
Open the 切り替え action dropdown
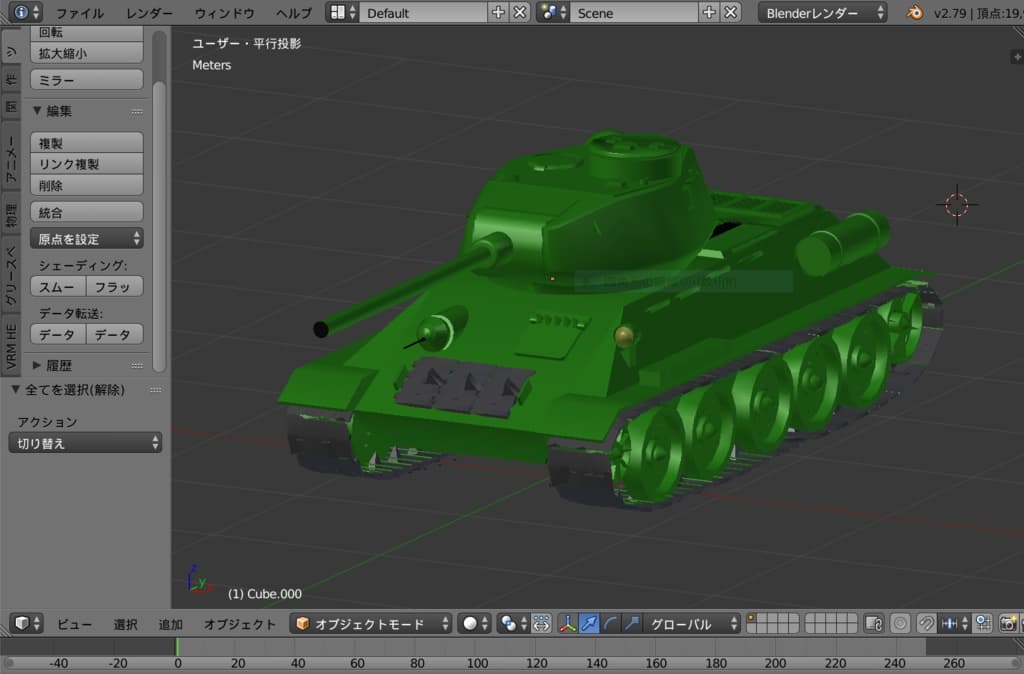[x=85, y=443]
